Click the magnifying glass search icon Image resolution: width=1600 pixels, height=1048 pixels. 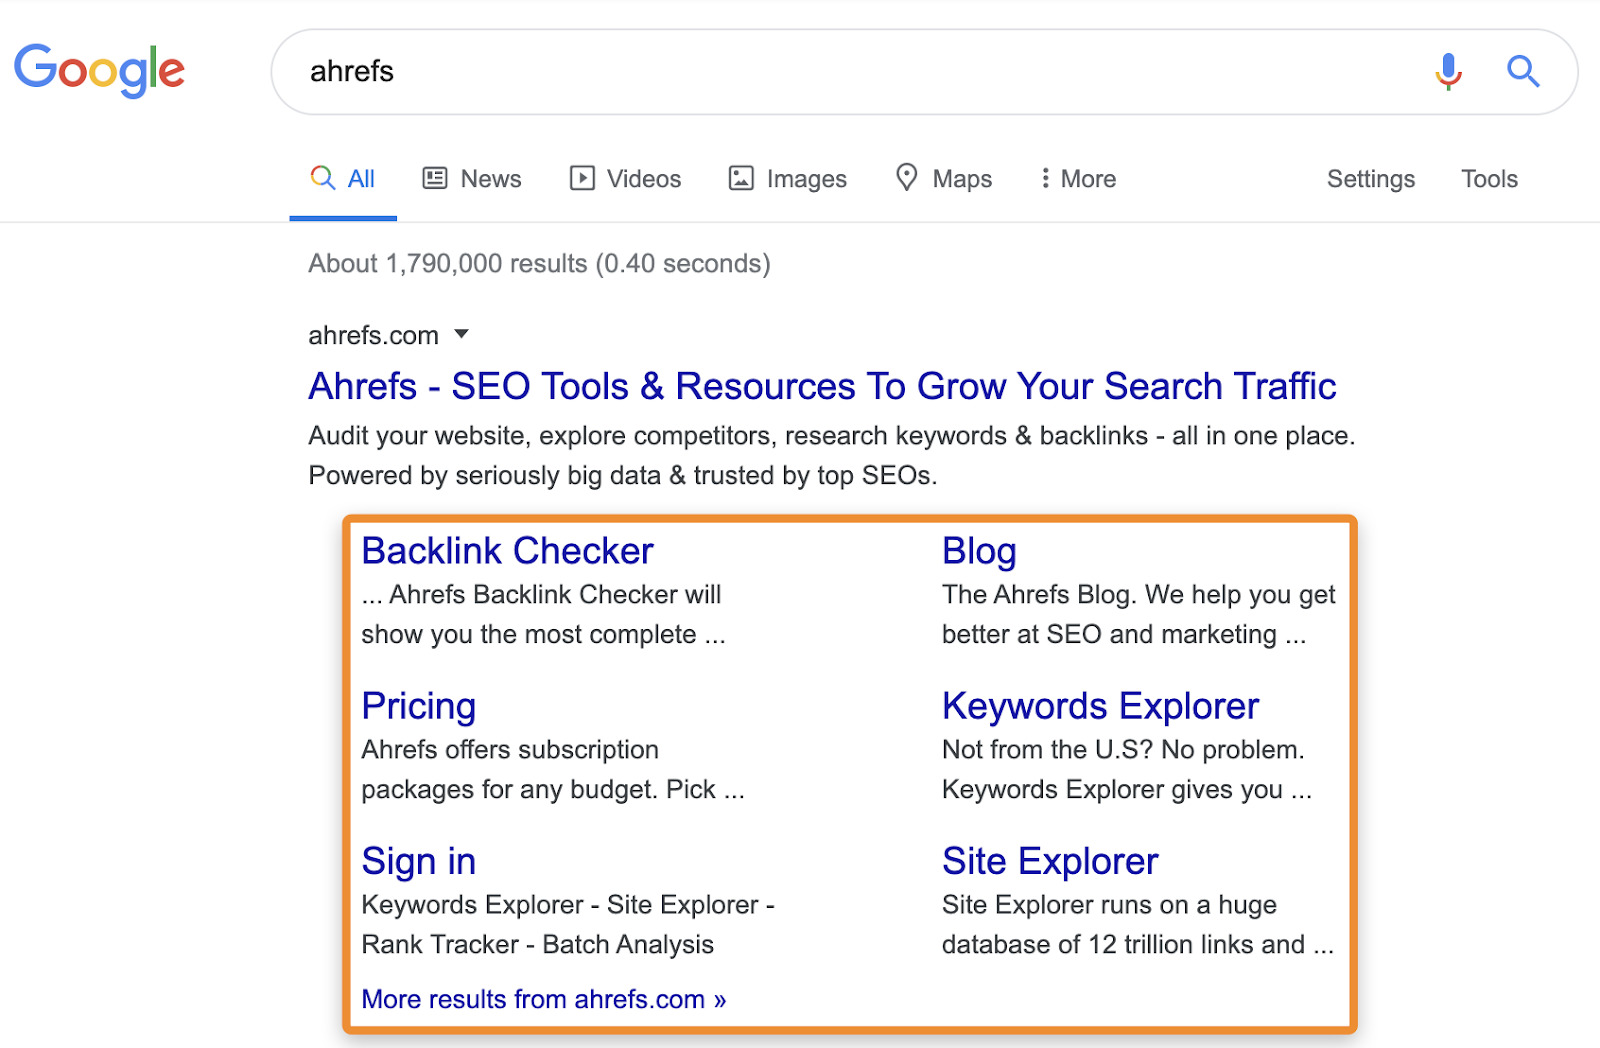click(x=1522, y=71)
